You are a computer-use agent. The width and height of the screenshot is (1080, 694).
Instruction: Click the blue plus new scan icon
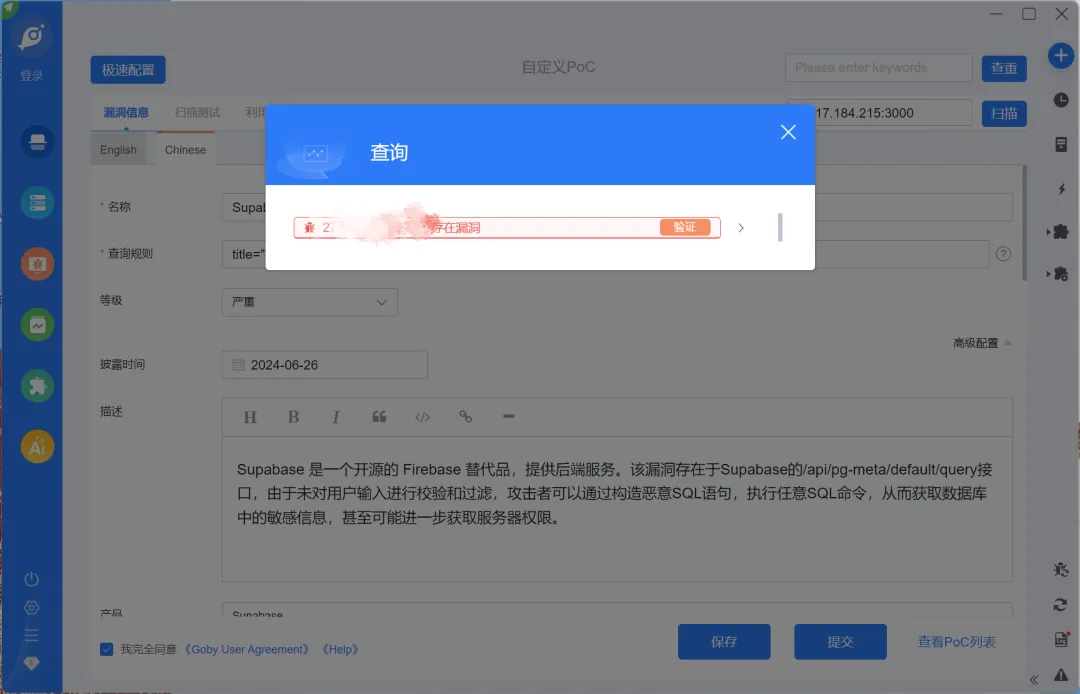[1061, 55]
